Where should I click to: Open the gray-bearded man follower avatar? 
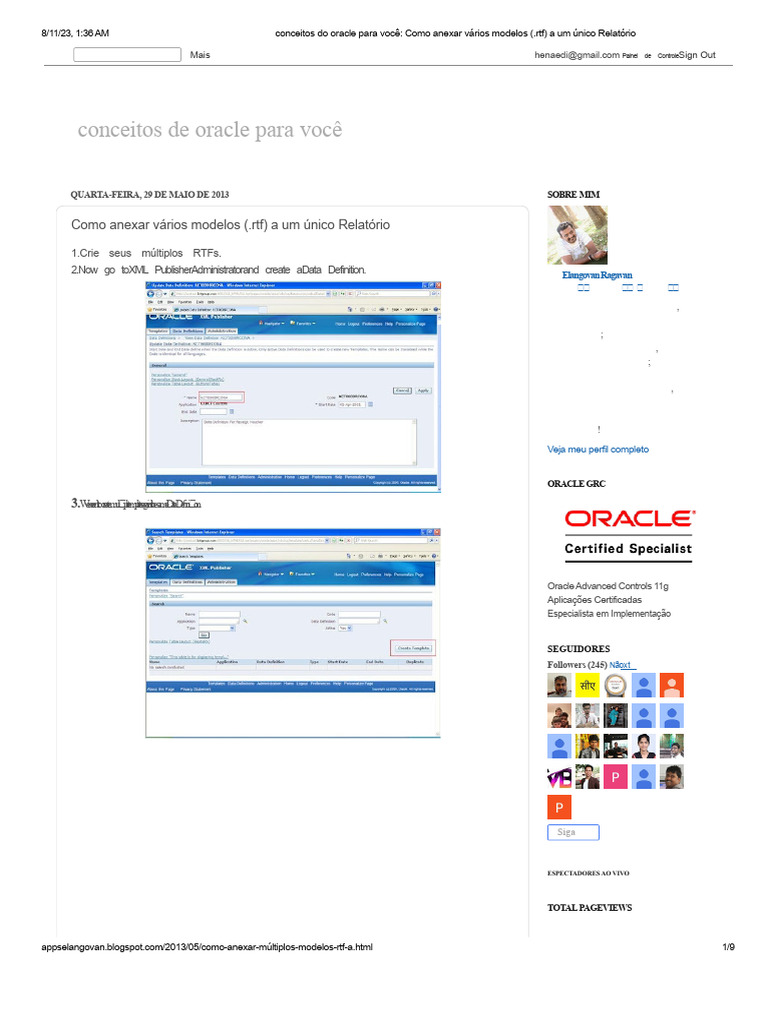[x=559, y=686]
